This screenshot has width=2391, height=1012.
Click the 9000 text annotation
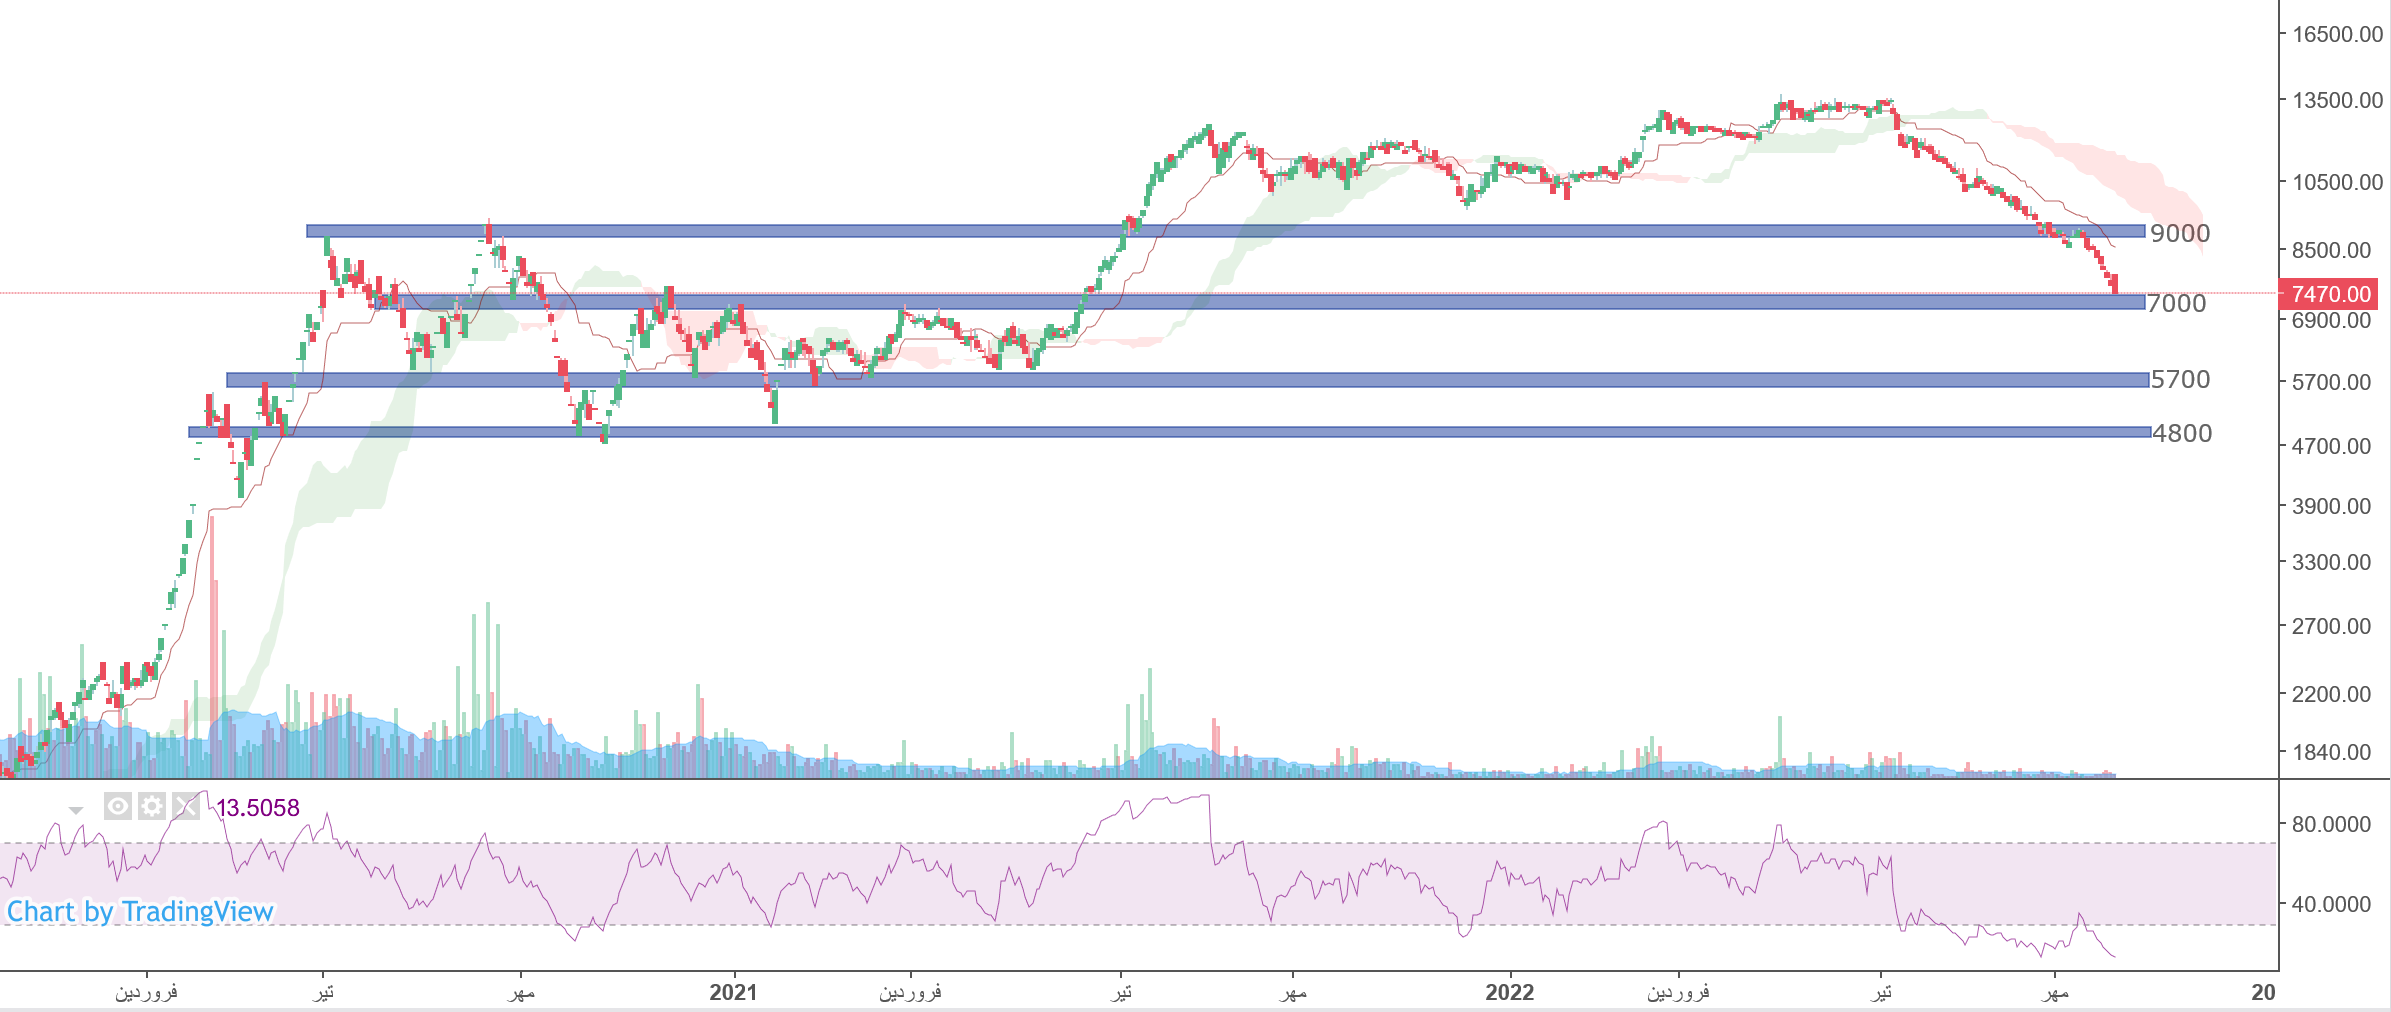coord(2180,234)
